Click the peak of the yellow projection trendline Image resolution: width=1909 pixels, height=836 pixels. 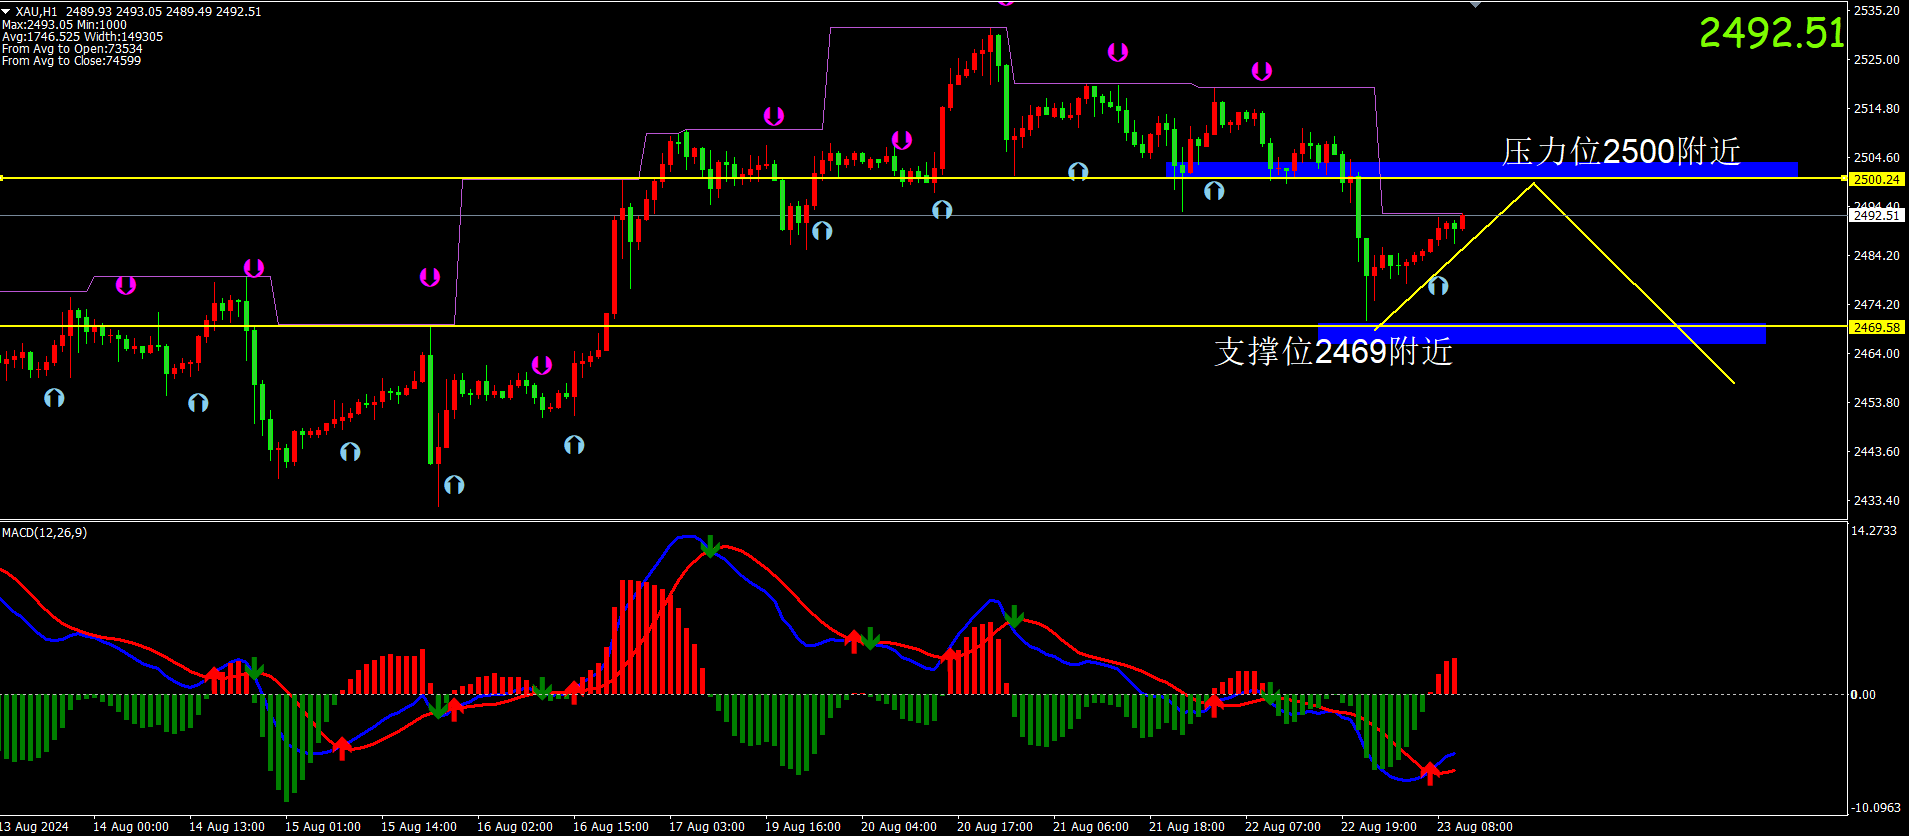coord(1533,184)
